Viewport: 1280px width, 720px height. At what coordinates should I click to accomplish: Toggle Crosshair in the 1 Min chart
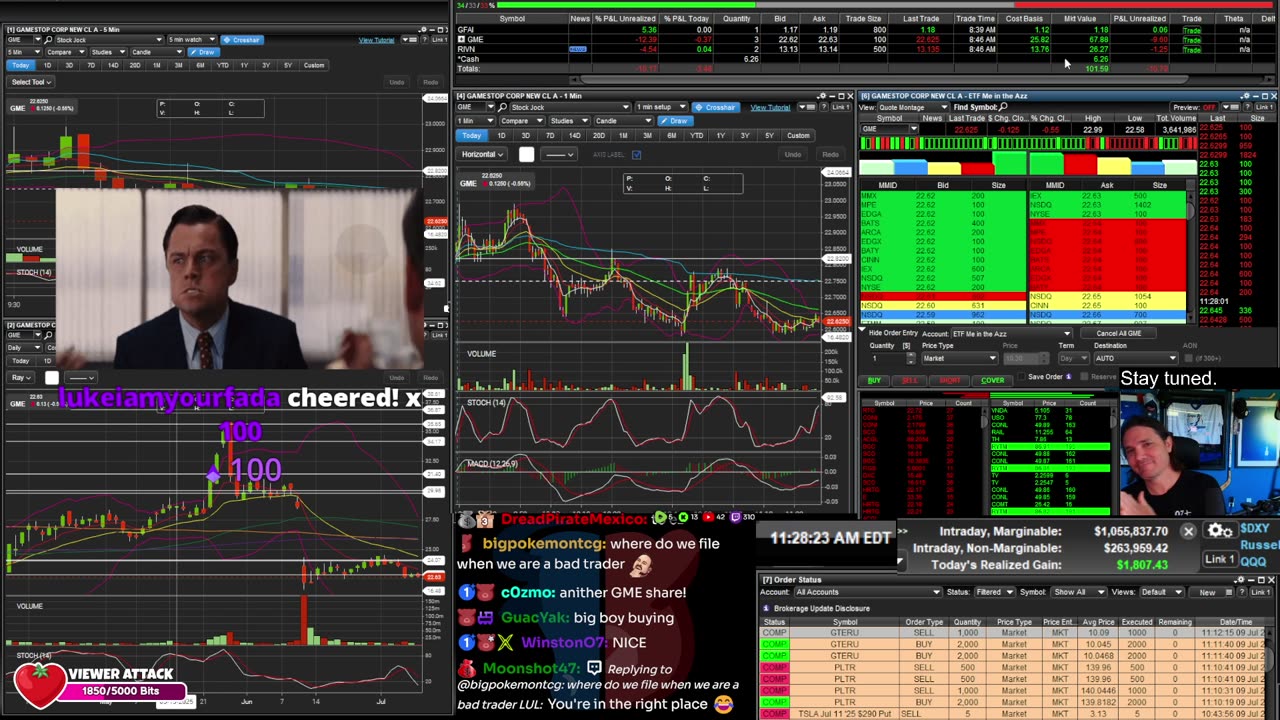click(x=716, y=107)
